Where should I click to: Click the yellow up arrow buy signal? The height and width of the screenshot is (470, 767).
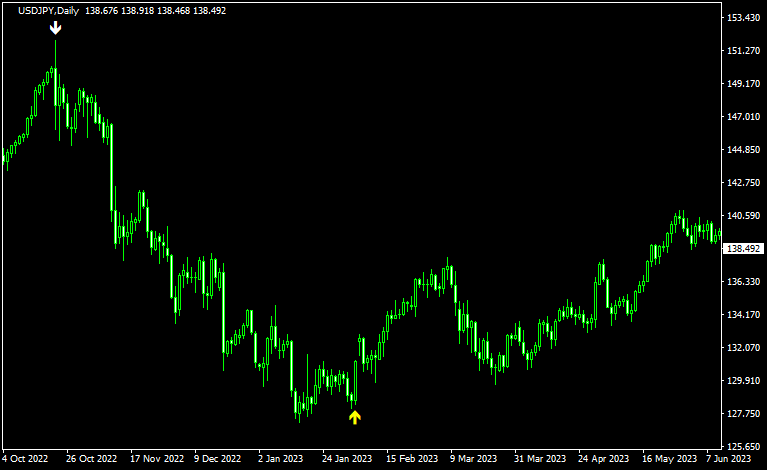click(354, 417)
